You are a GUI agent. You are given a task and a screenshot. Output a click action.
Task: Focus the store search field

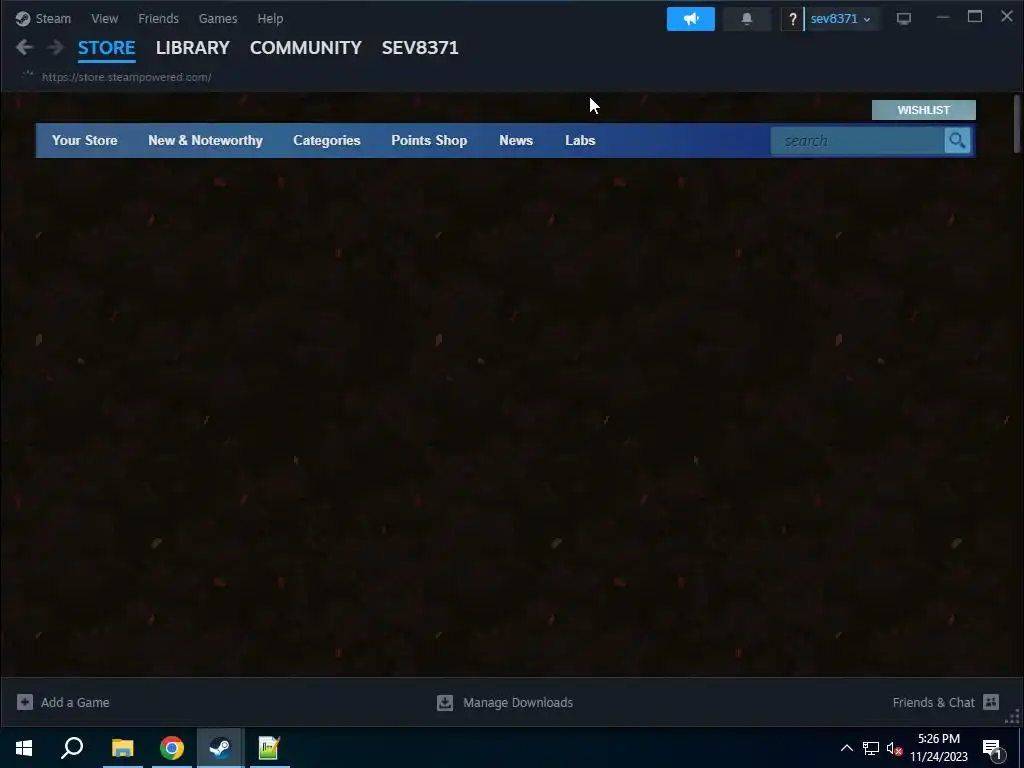[857, 140]
